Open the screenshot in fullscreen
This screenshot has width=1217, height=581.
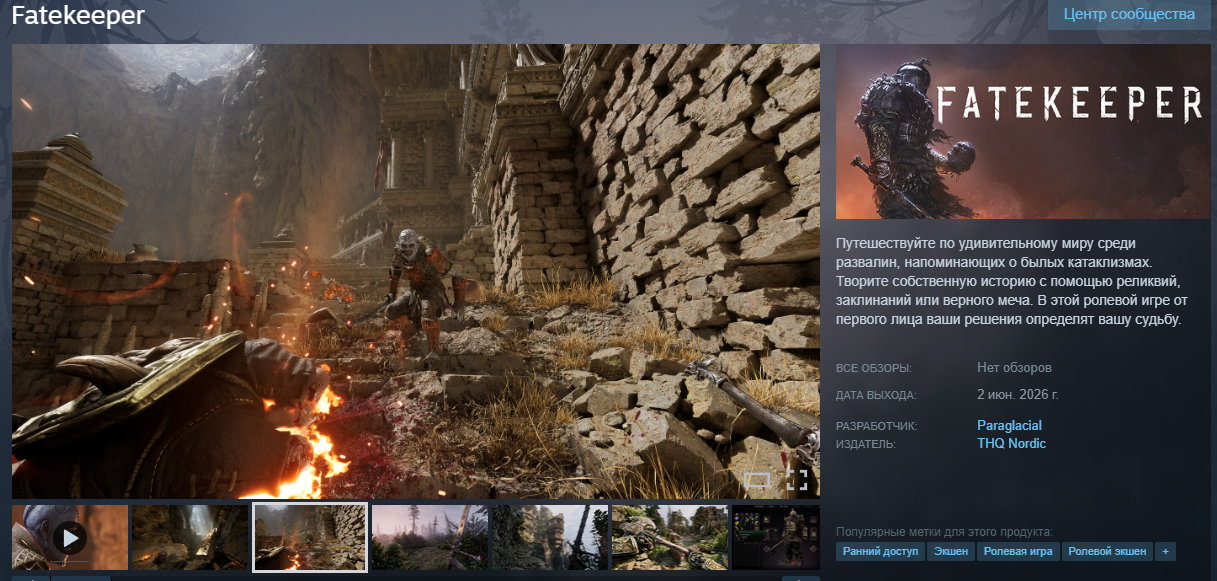click(797, 480)
